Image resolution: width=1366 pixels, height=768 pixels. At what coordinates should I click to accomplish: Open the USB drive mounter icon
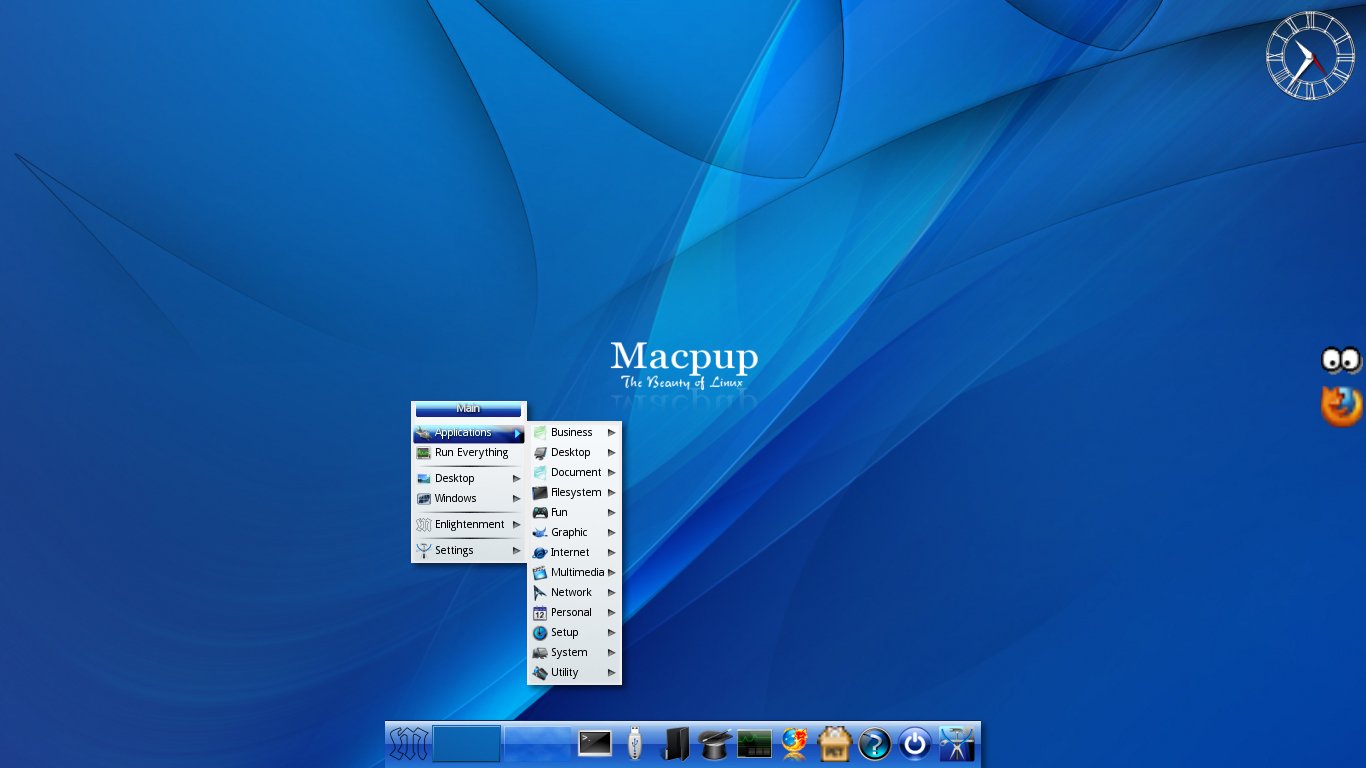pos(634,744)
